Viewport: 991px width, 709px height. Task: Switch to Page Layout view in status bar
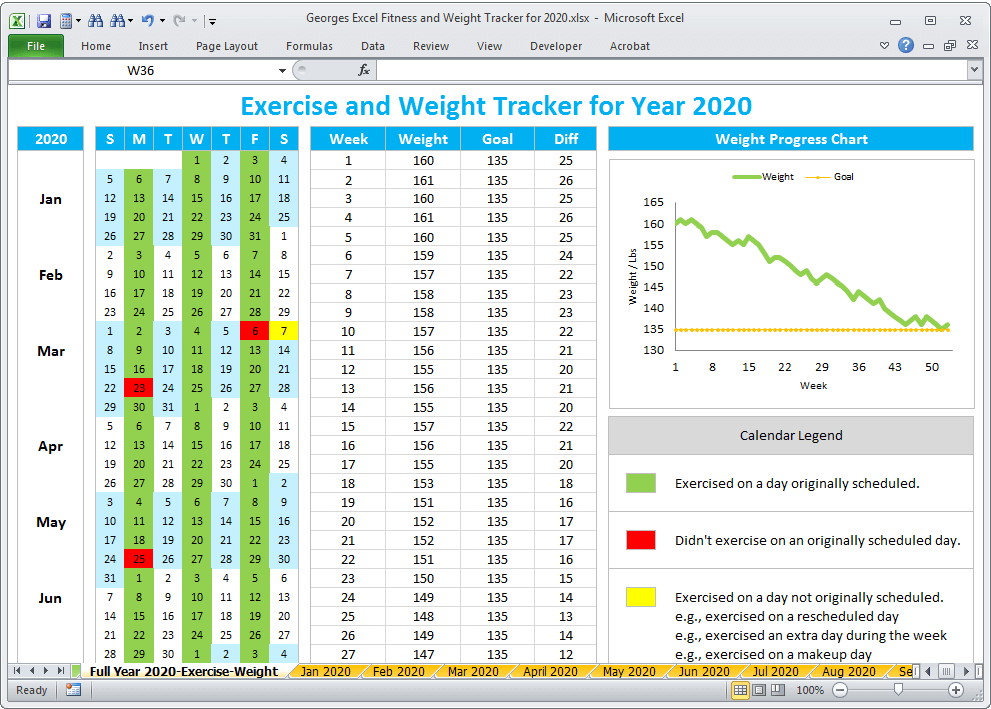pos(758,690)
